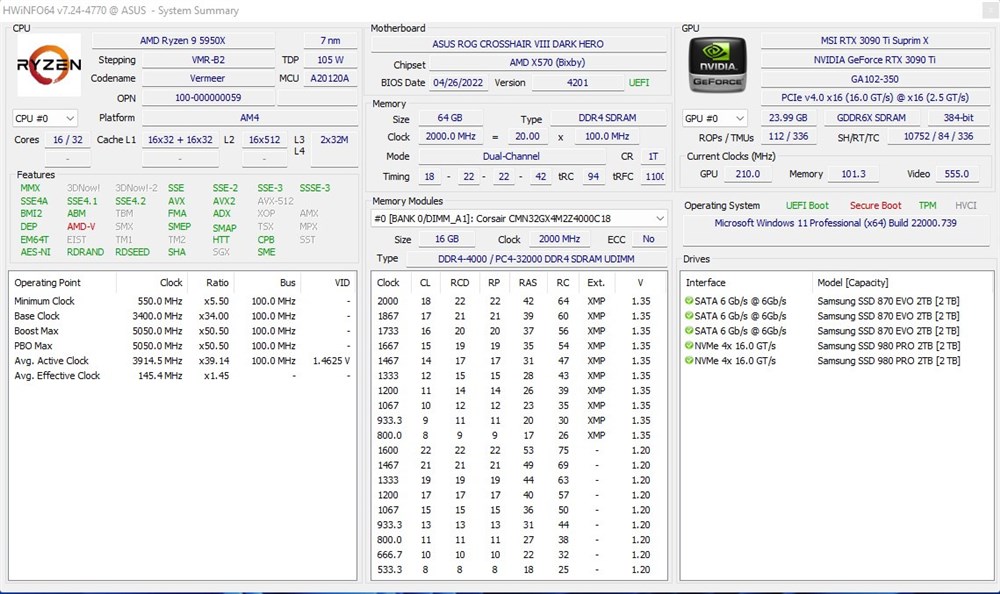Click the 'Base Clock' operating point row
This screenshot has height=594, width=1000.
tap(182, 316)
